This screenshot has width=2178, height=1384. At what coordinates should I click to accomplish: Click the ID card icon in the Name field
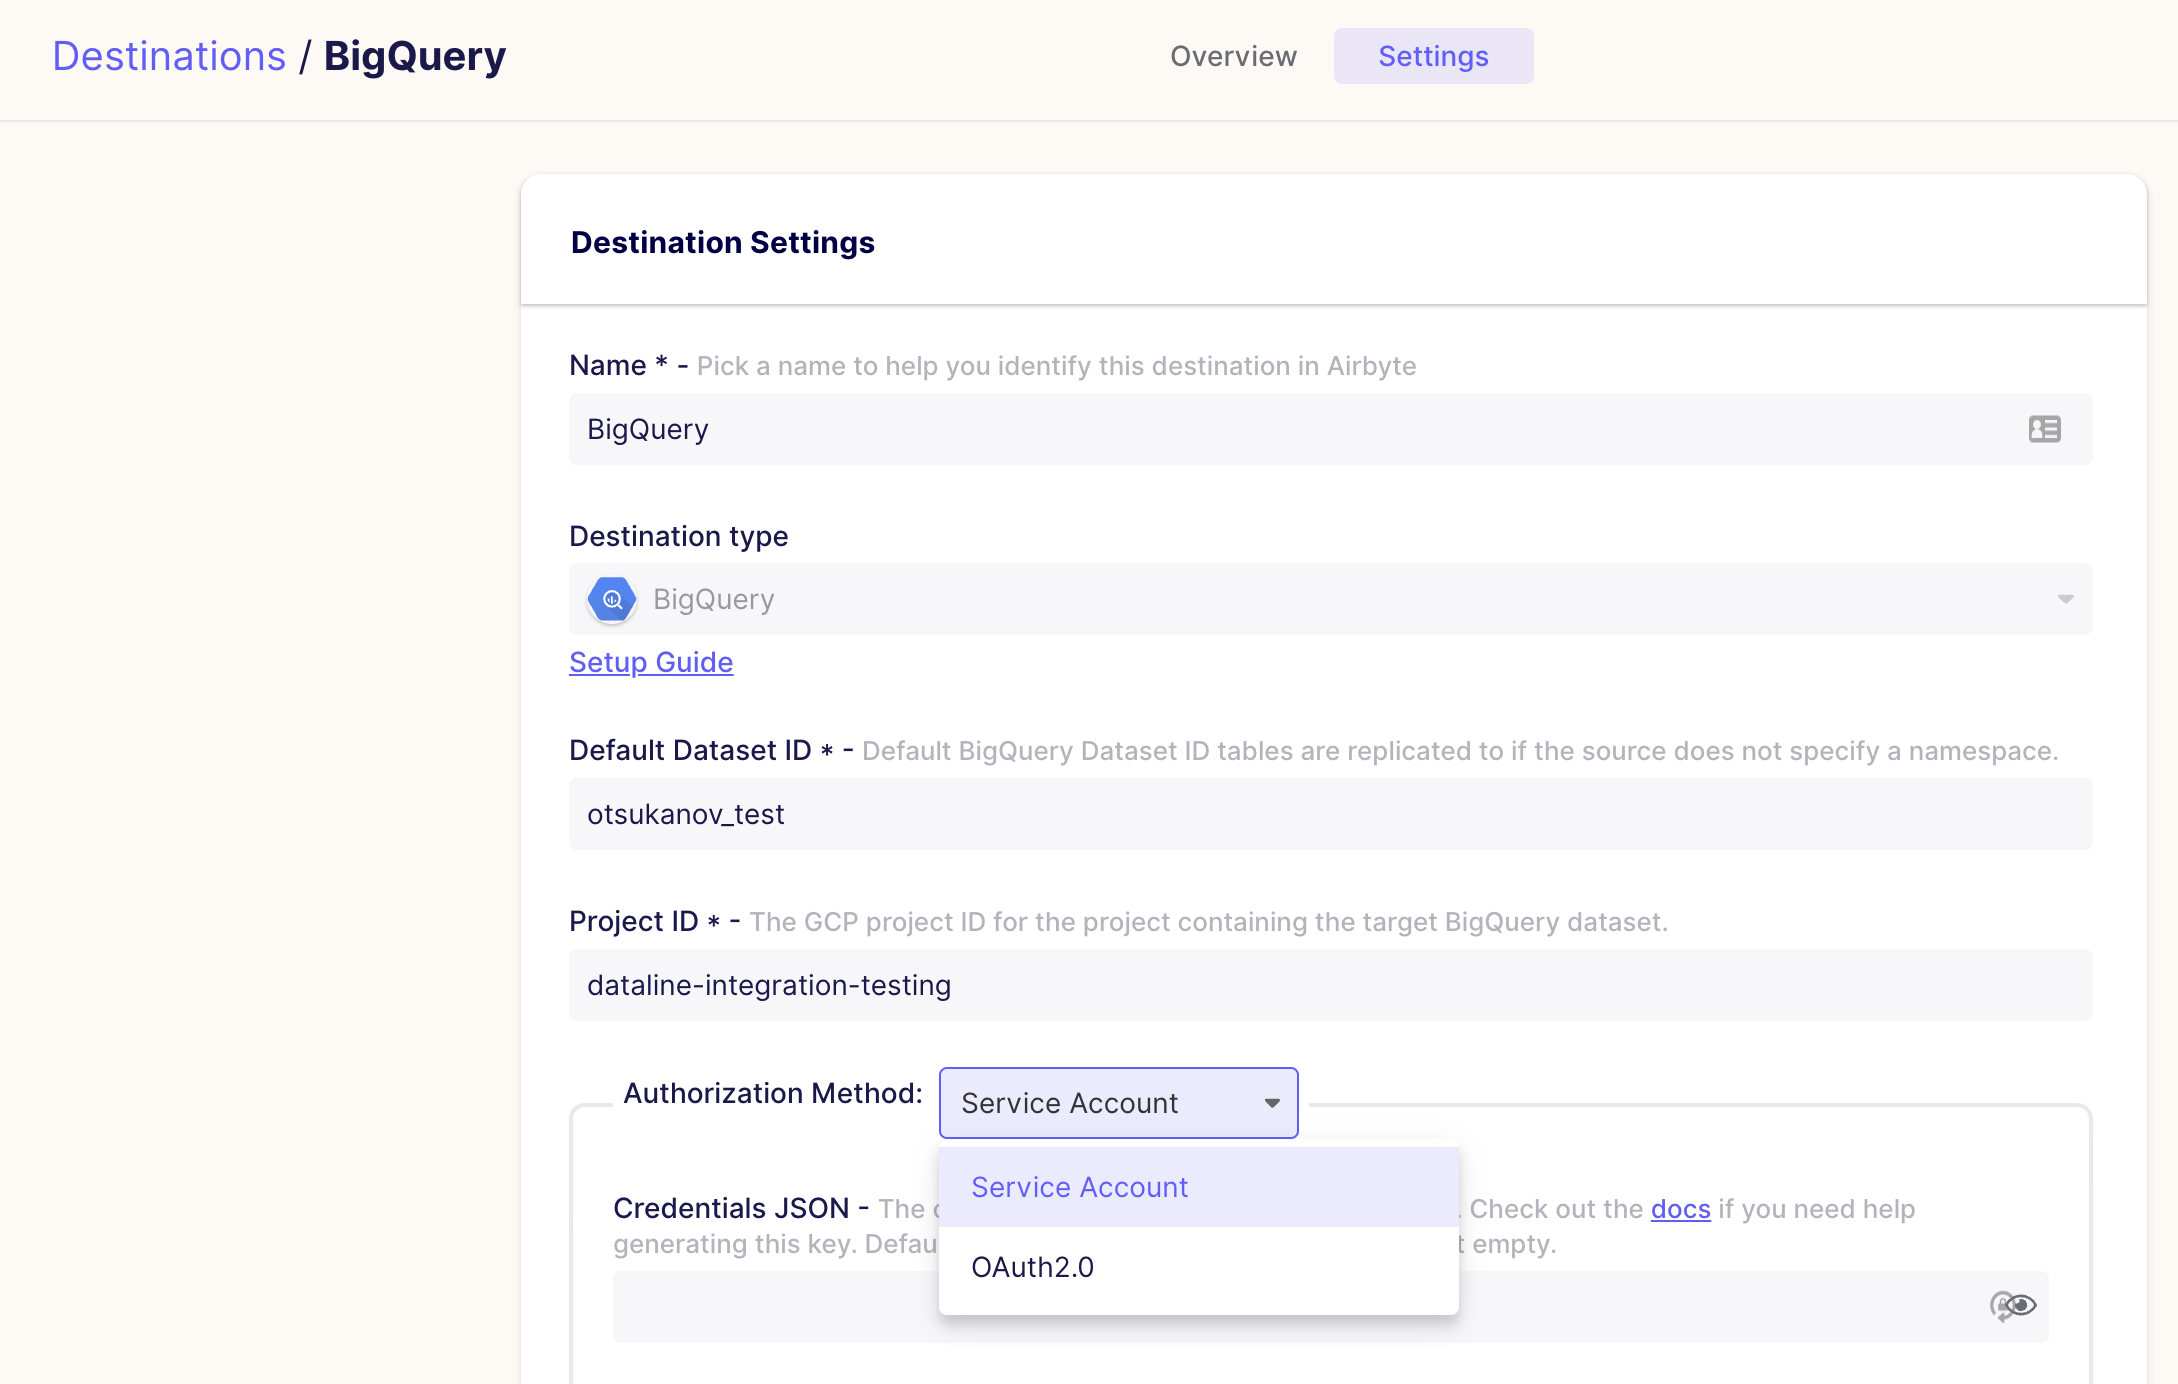tap(2044, 429)
